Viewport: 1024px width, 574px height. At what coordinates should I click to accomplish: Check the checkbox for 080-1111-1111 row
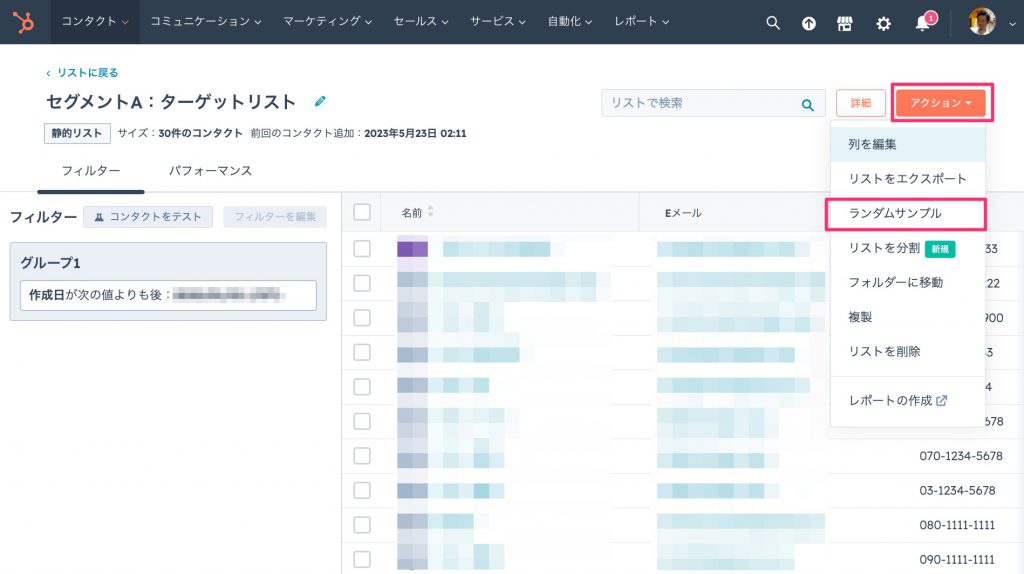coord(362,525)
